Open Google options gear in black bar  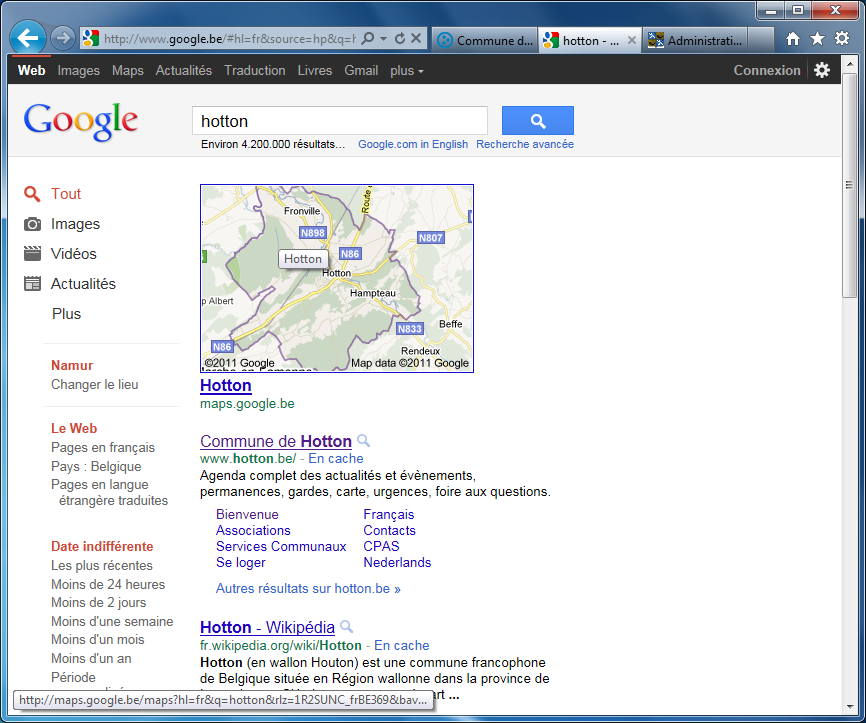coord(822,70)
